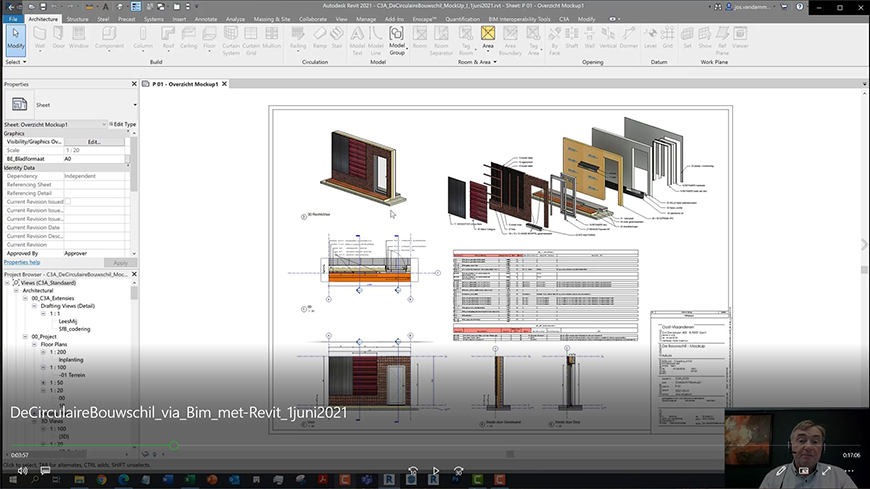Choose the Dormer opening tool
The image size is (870, 489).
tap(629, 38)
